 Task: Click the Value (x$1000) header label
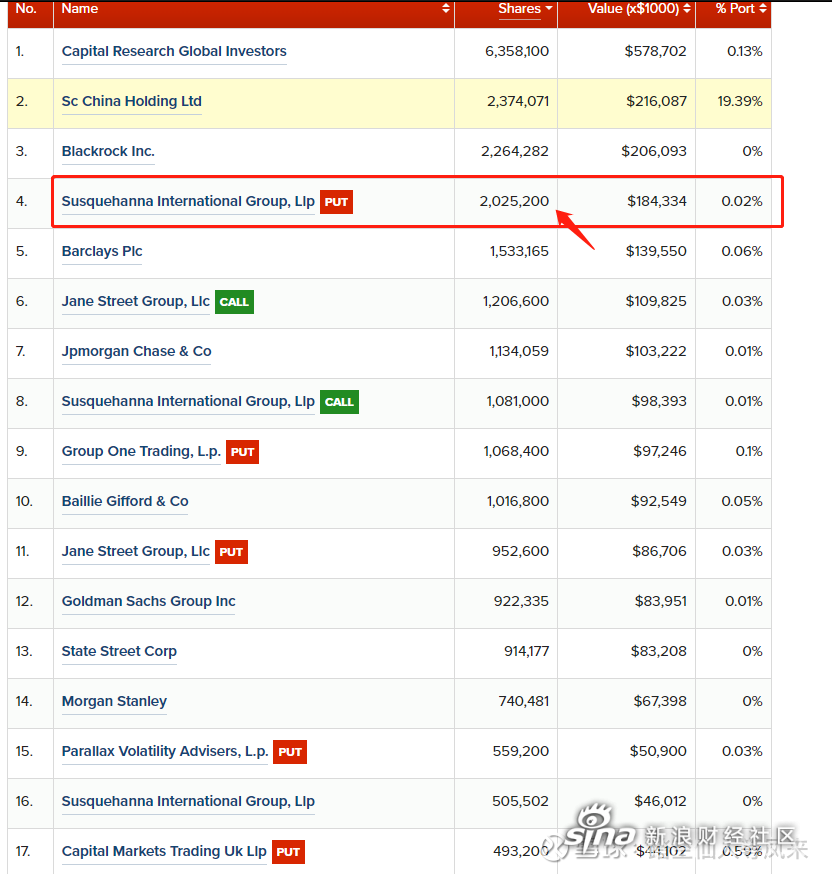click(634, 8)
